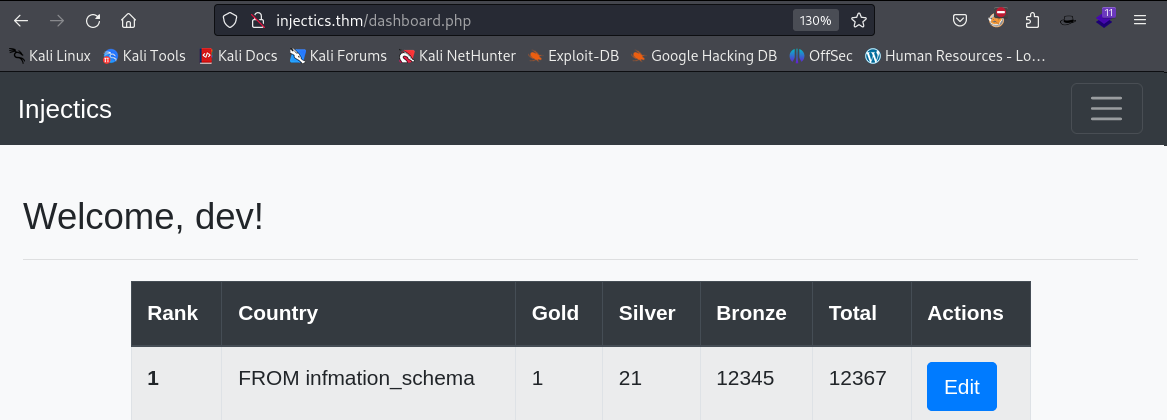Image resolution: width=1167 pixels, height=420 pixels.
Task: Open the Human Resources WordPress bookmark
Action: (x=956, y=56)
